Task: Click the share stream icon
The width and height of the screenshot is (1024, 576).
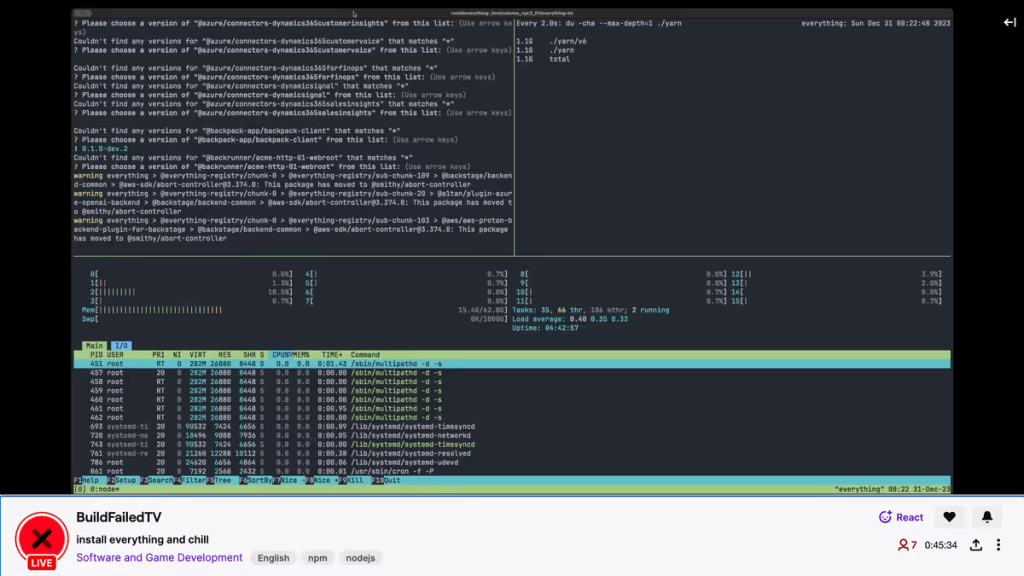Action: coord(976,545)
